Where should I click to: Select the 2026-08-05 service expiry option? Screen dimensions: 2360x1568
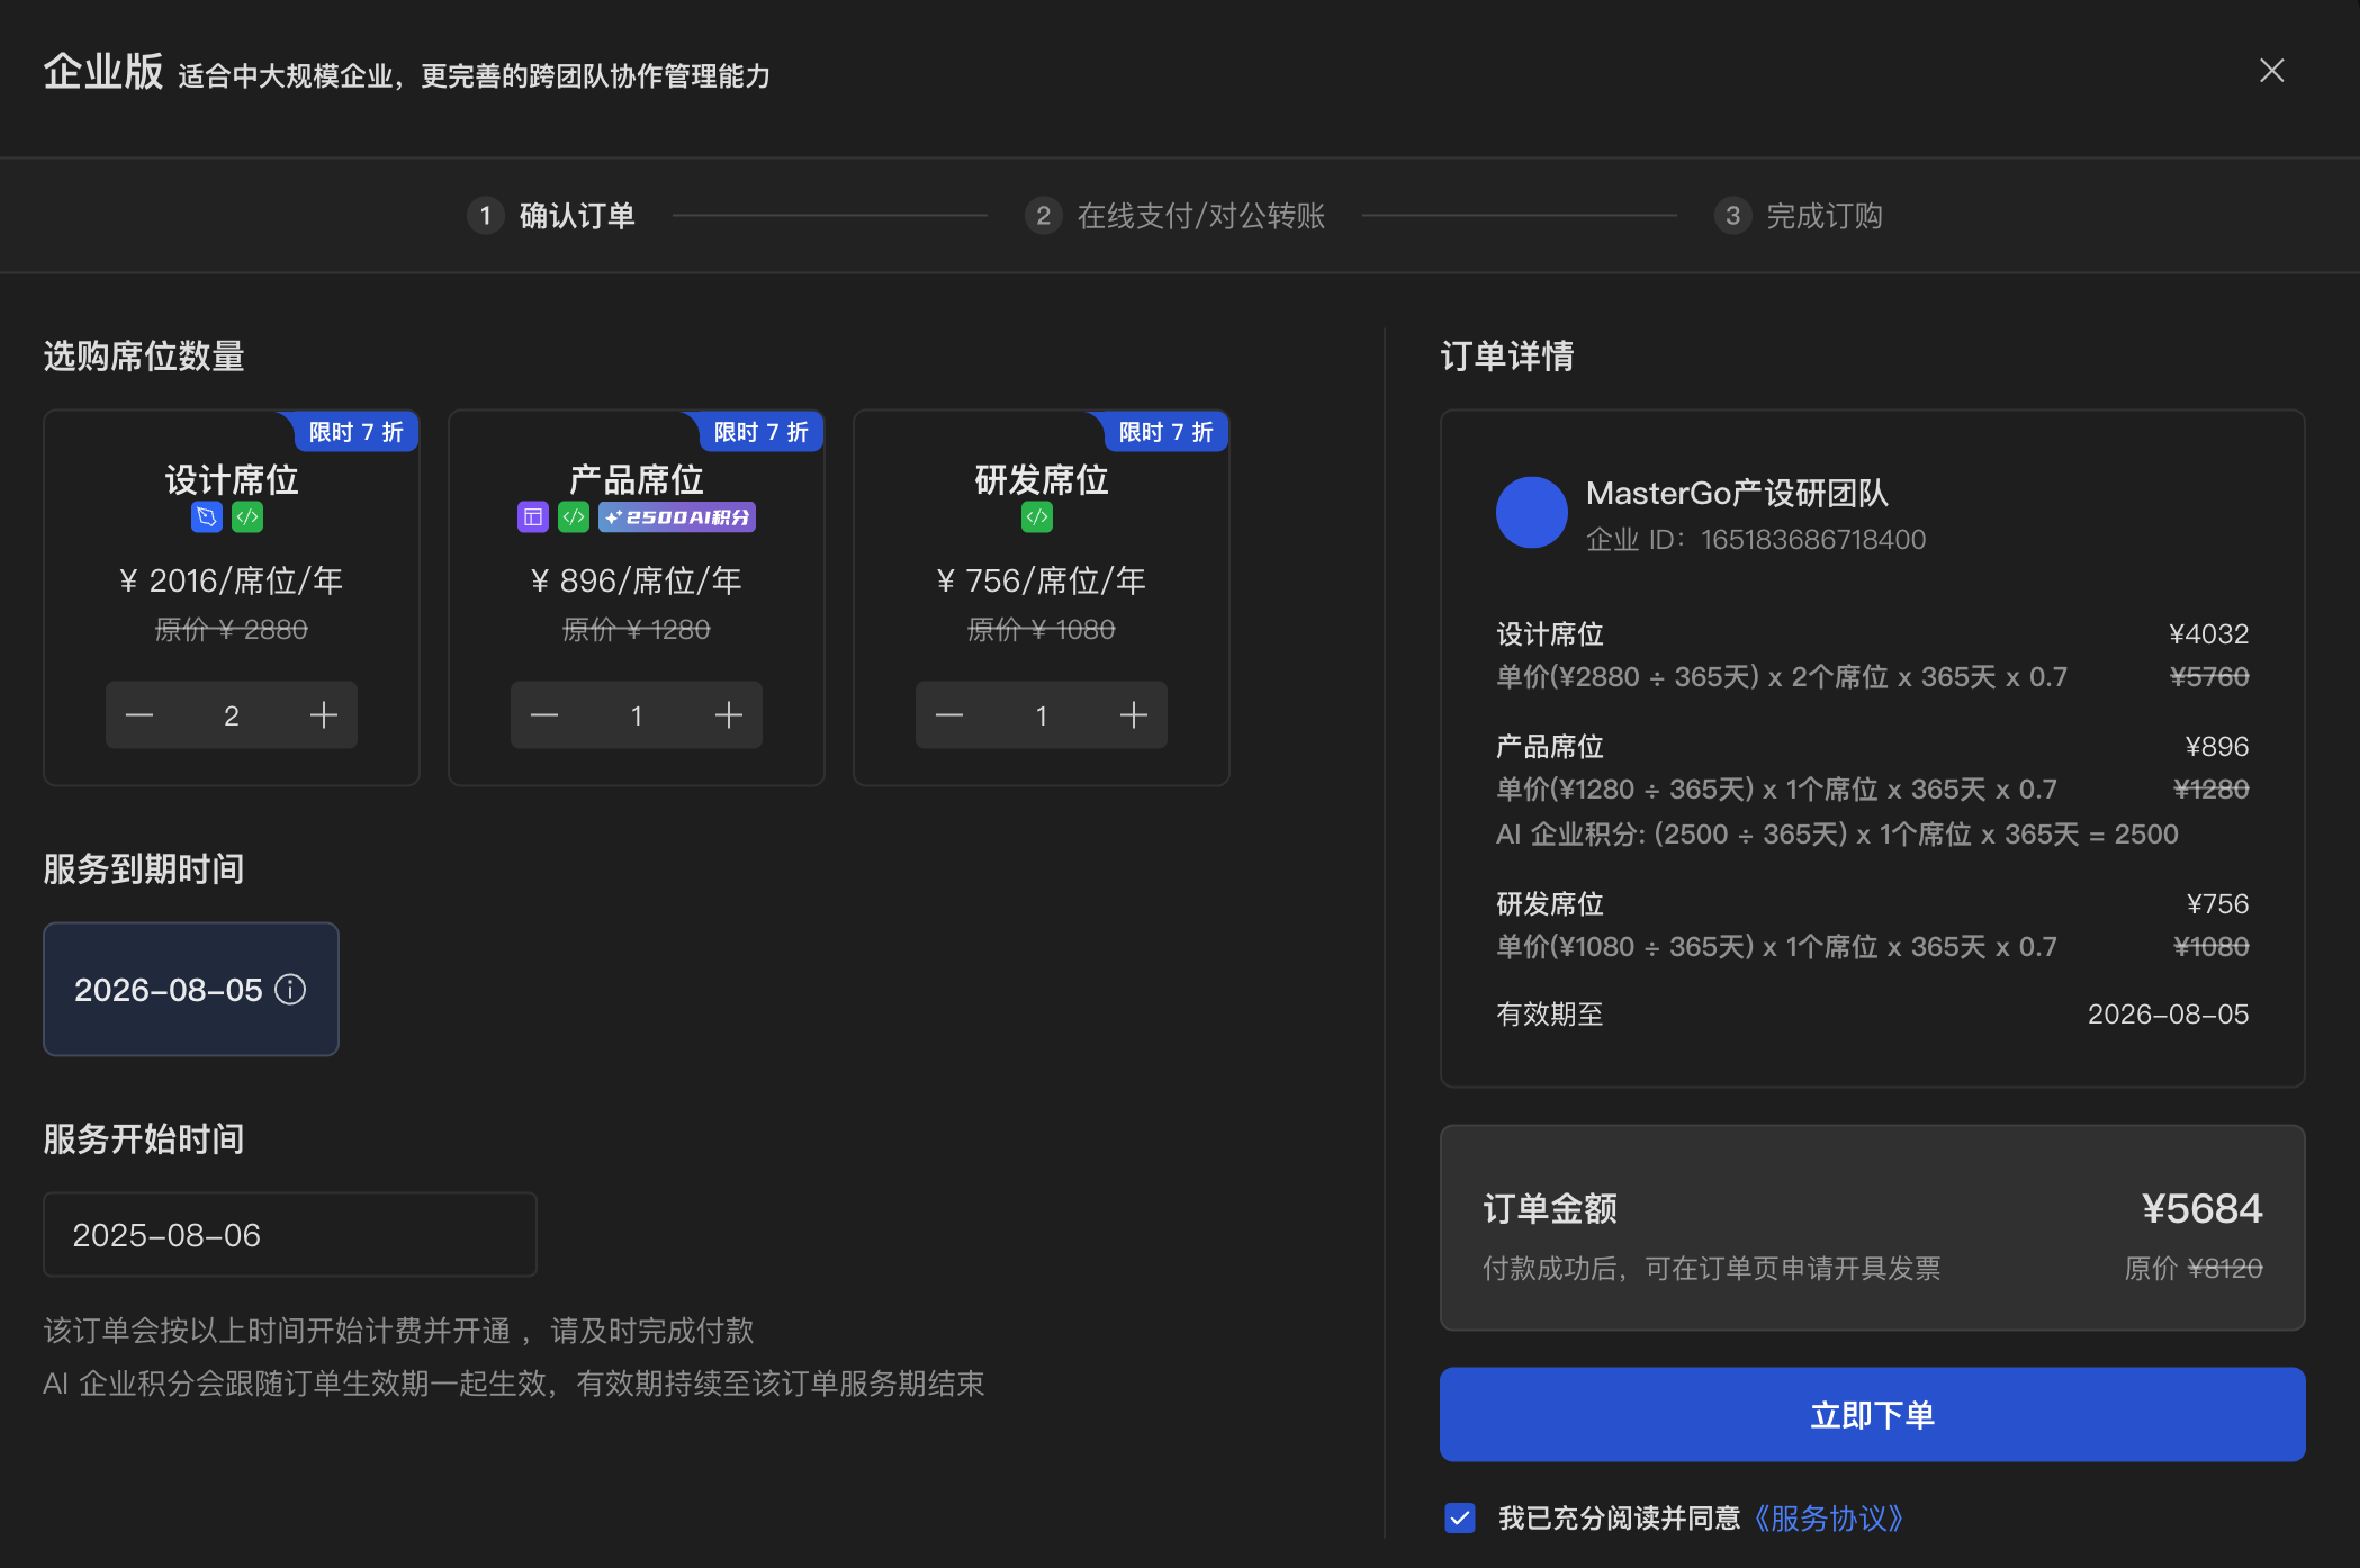[x=191, y=989]
